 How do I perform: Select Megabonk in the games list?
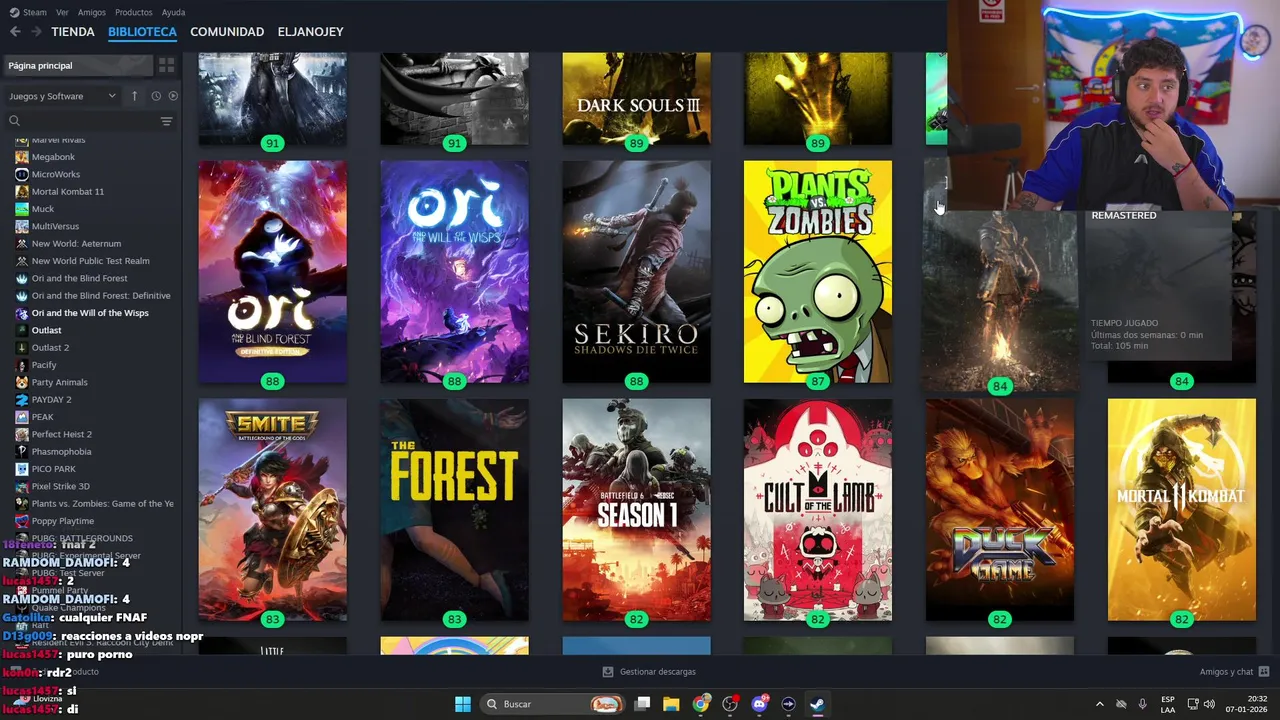click(x=53, y=157)
